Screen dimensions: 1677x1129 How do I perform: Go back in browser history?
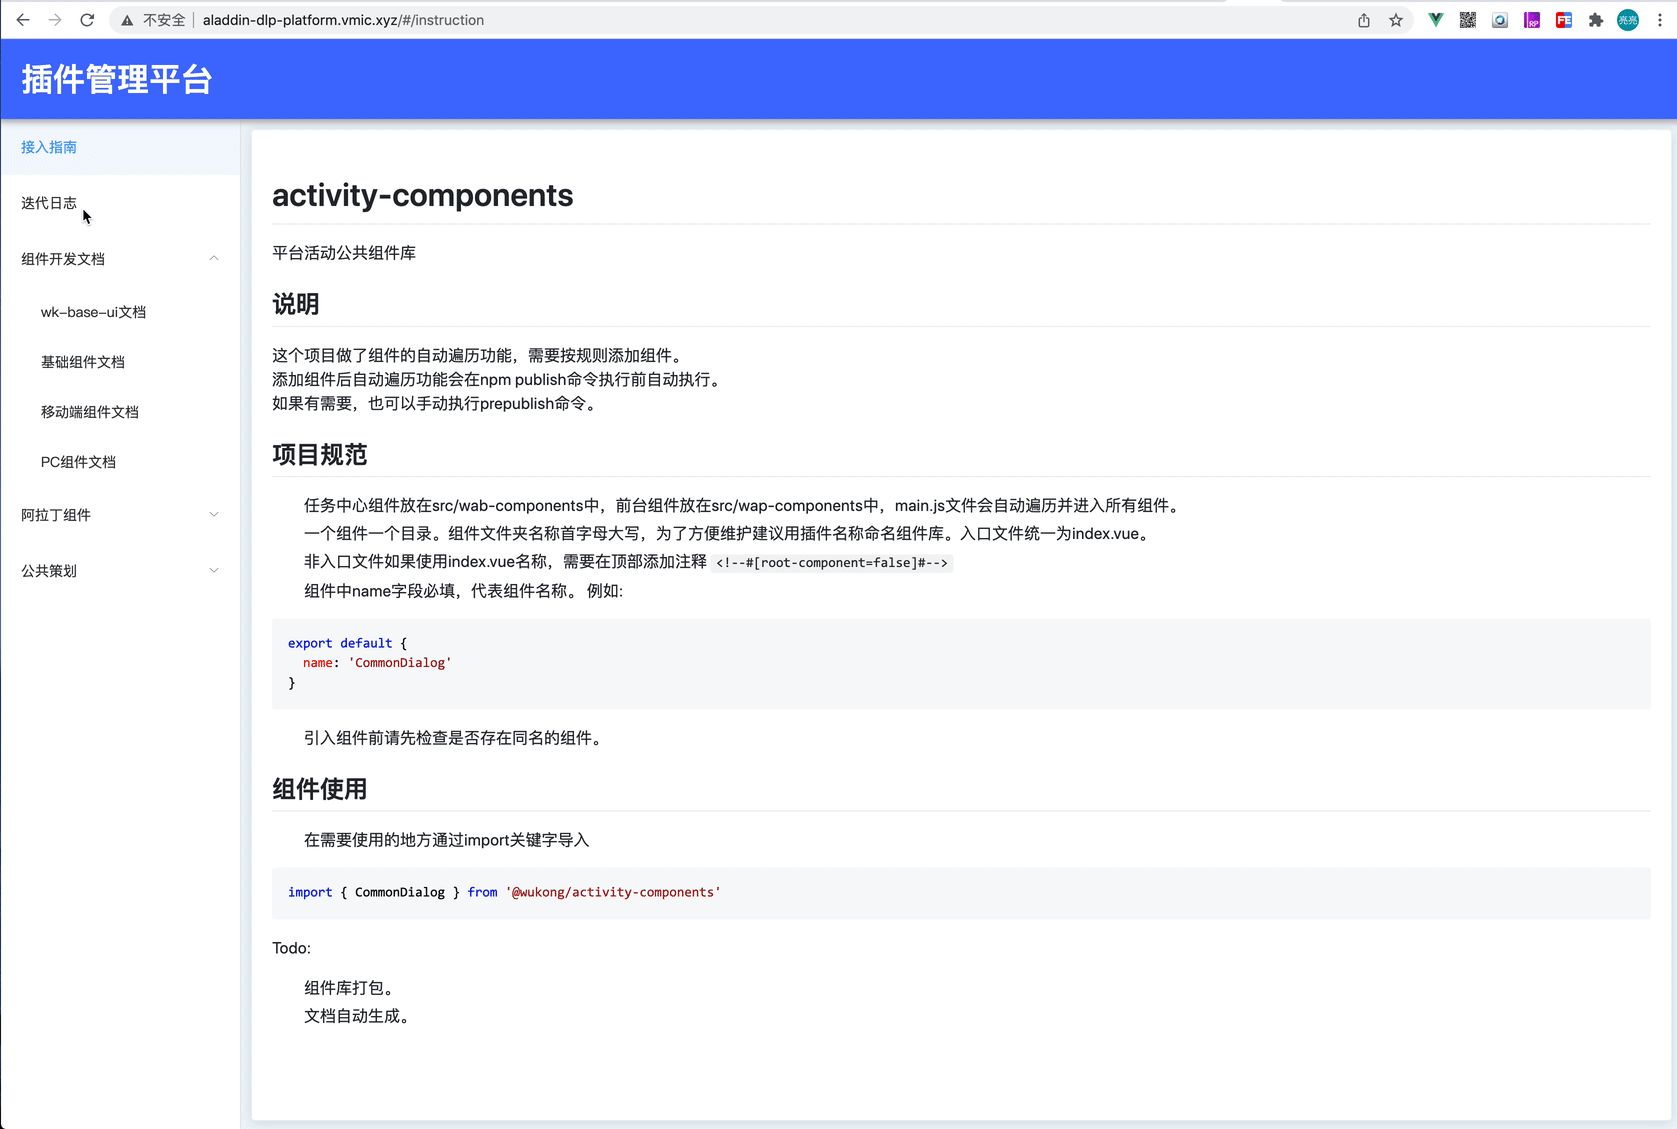[x=23, y=20]
